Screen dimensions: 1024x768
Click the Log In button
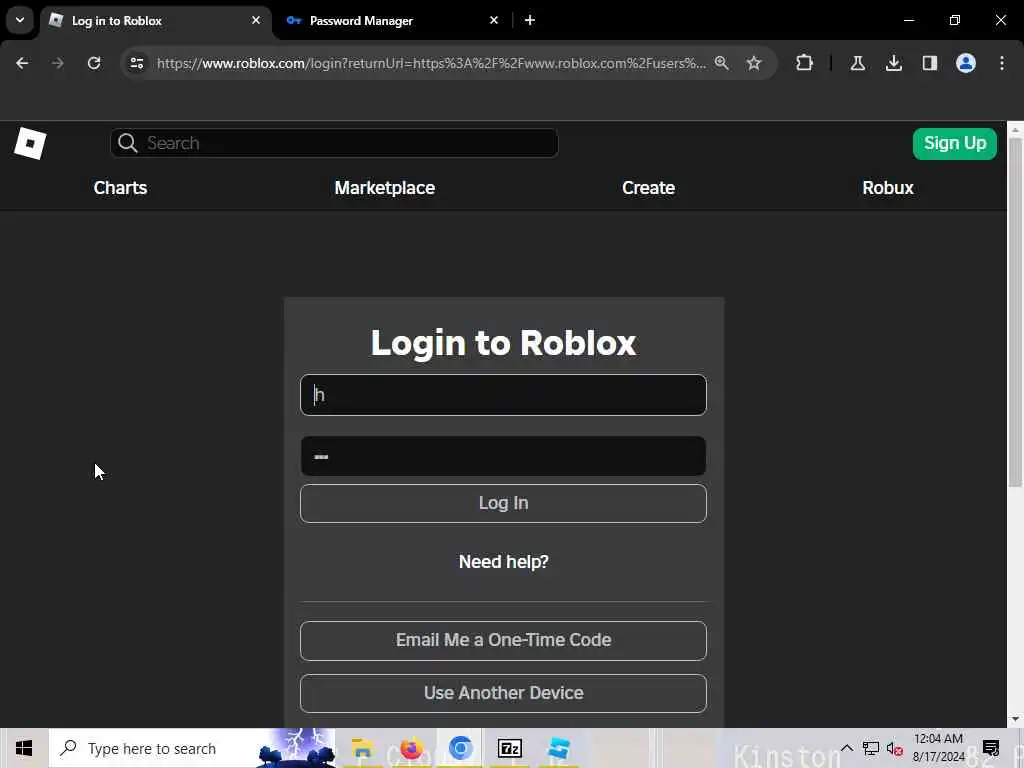pyautogui.click(x=503, y=503)
